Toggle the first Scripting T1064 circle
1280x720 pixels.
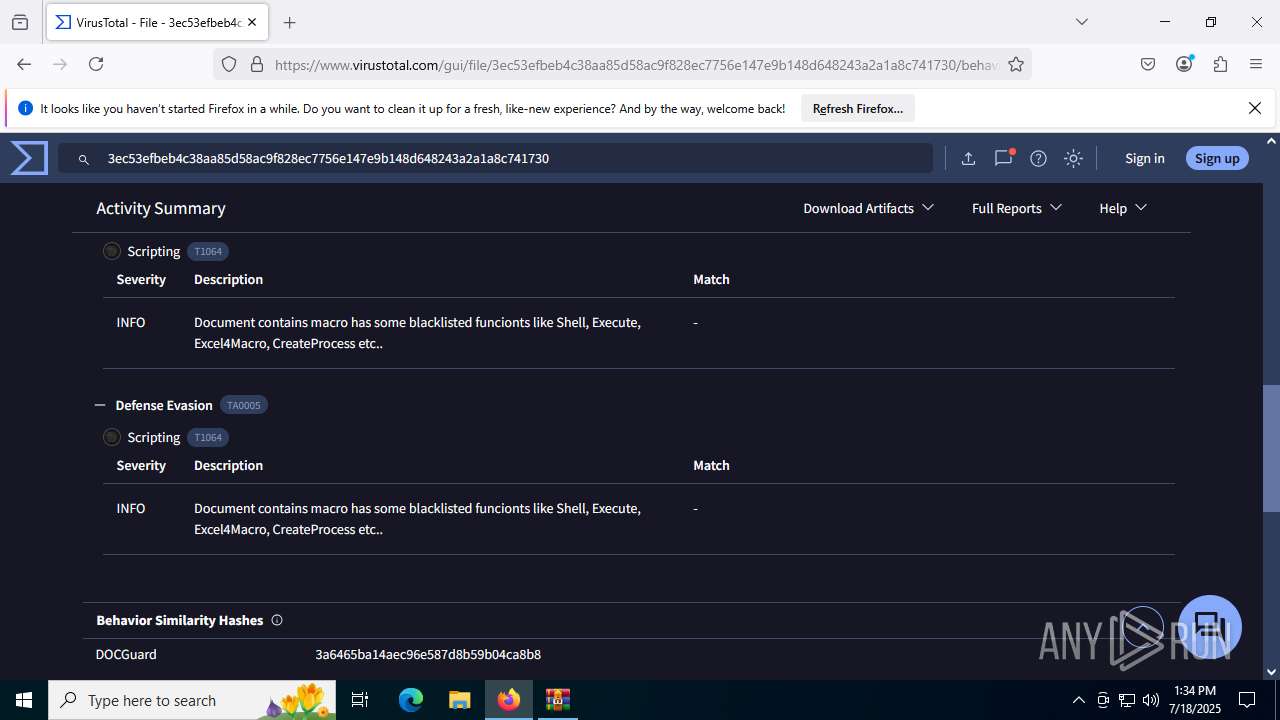click(x=112, y=251)
